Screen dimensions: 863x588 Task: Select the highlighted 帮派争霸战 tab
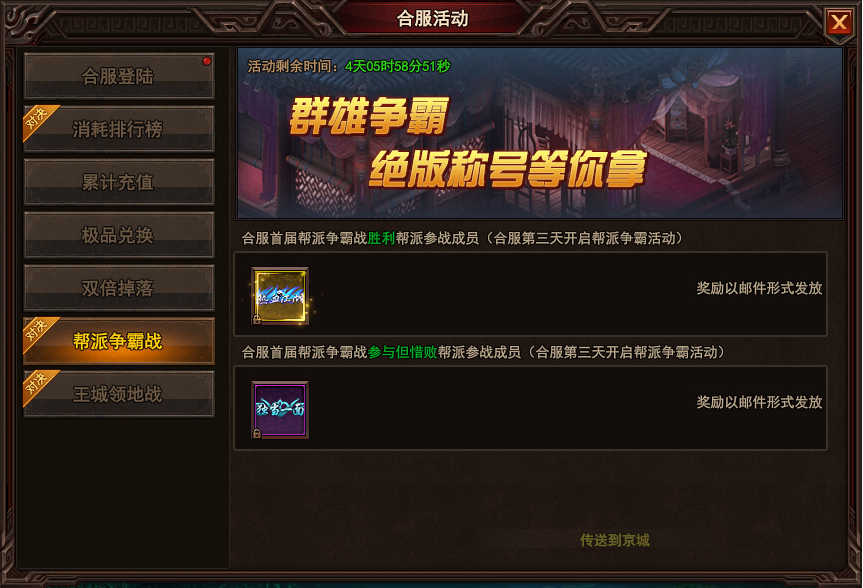(118, 341)
